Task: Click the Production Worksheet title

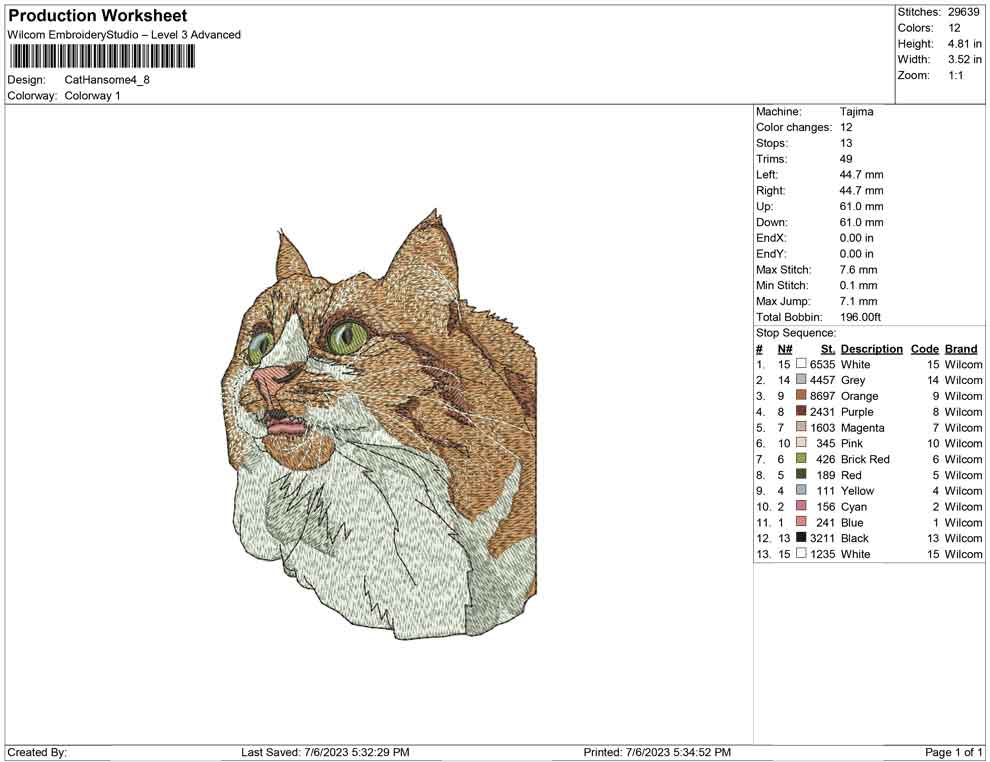Action: click(x=98, y=16)
